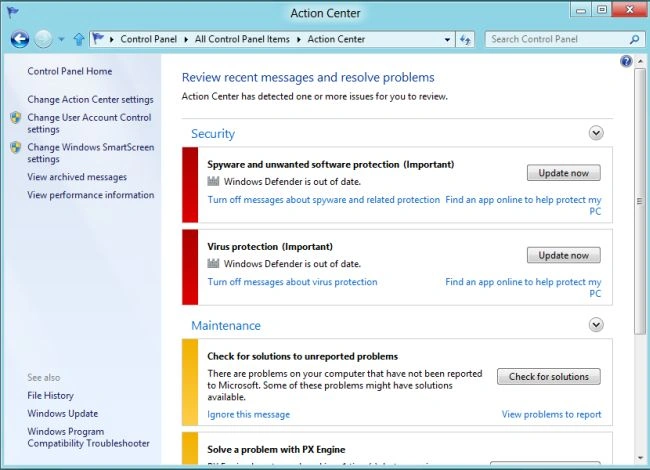Click the scrollbar down arrow

[x=640, y=458]
